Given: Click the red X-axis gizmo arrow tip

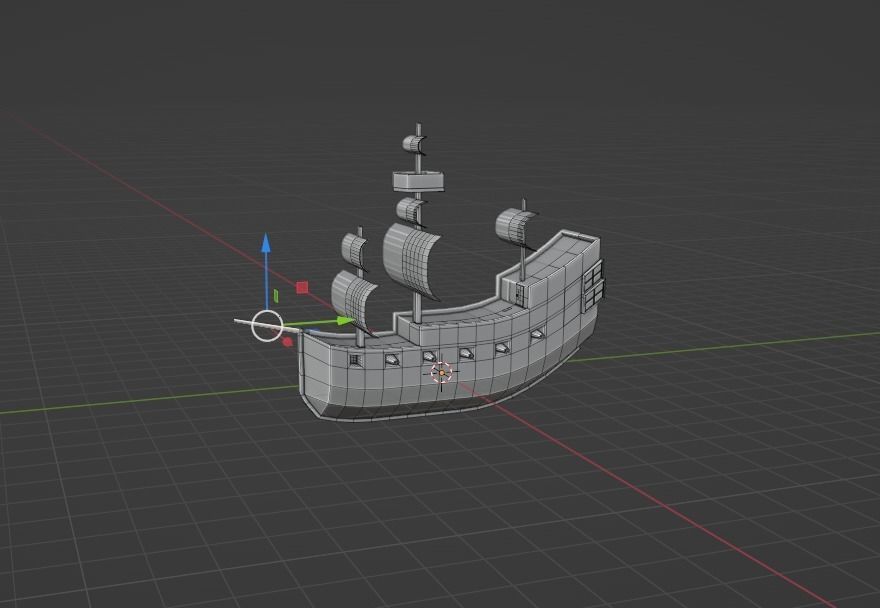Looking at the screenshot, I should click(287, 341).
